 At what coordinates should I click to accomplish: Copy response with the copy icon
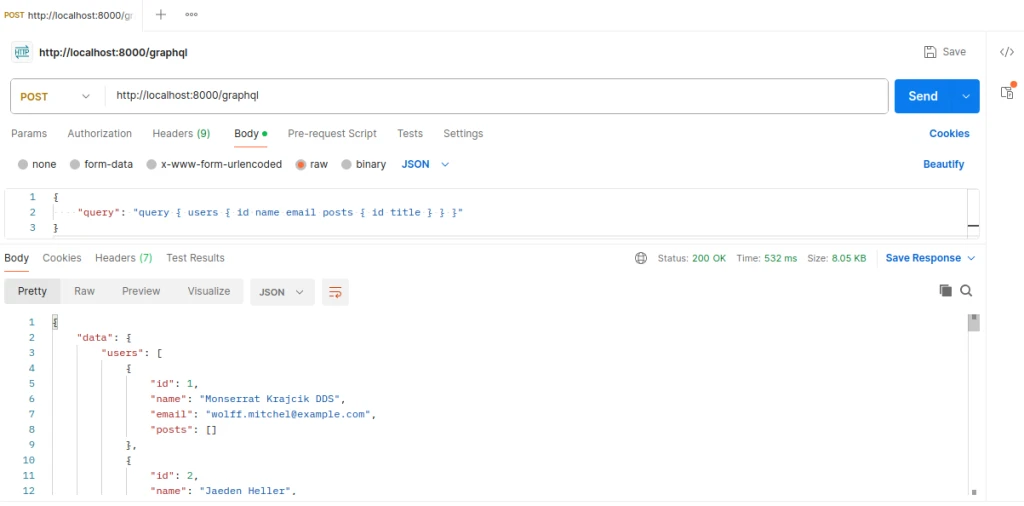pos(945,291)
